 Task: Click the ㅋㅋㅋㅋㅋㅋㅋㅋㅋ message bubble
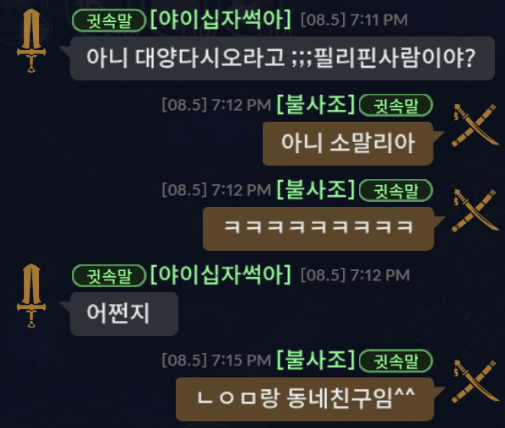pyautogui.click(x=318, y=229)
